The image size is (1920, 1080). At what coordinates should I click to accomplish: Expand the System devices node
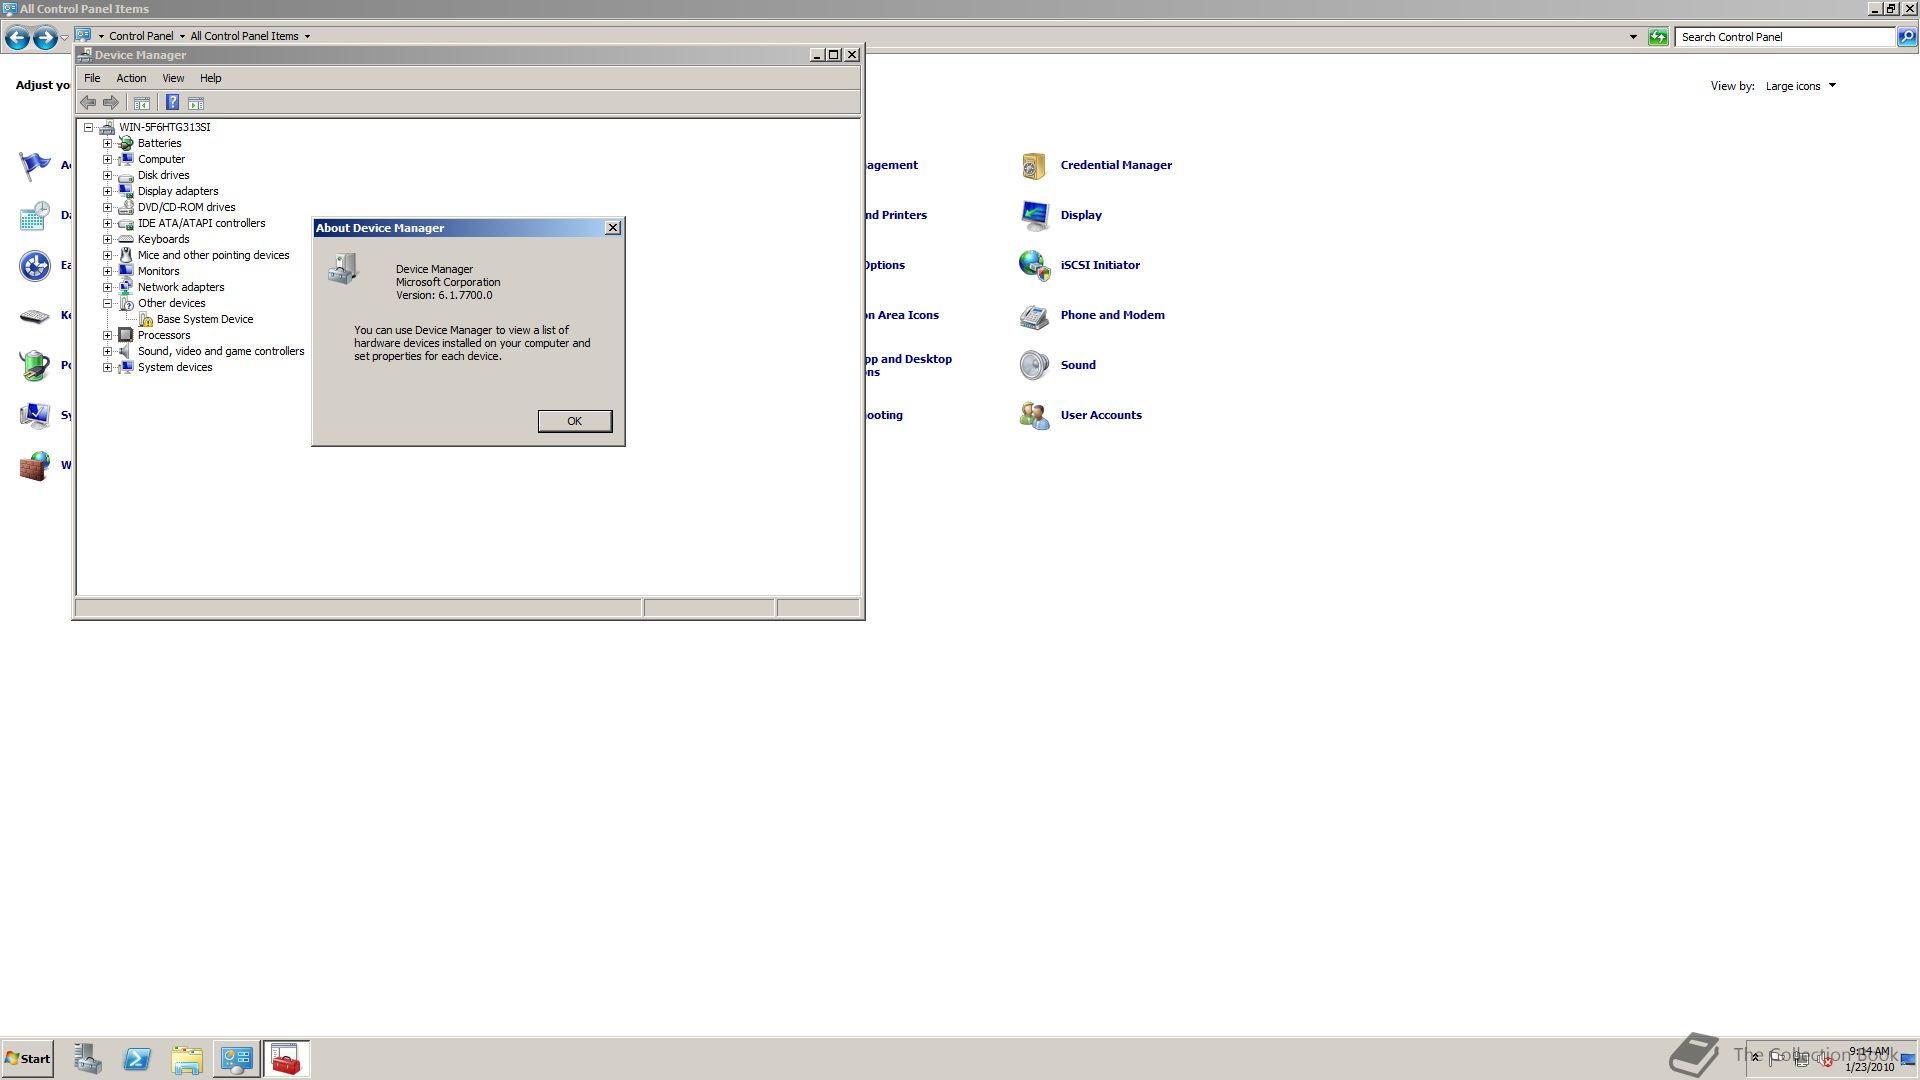point(108,367)
